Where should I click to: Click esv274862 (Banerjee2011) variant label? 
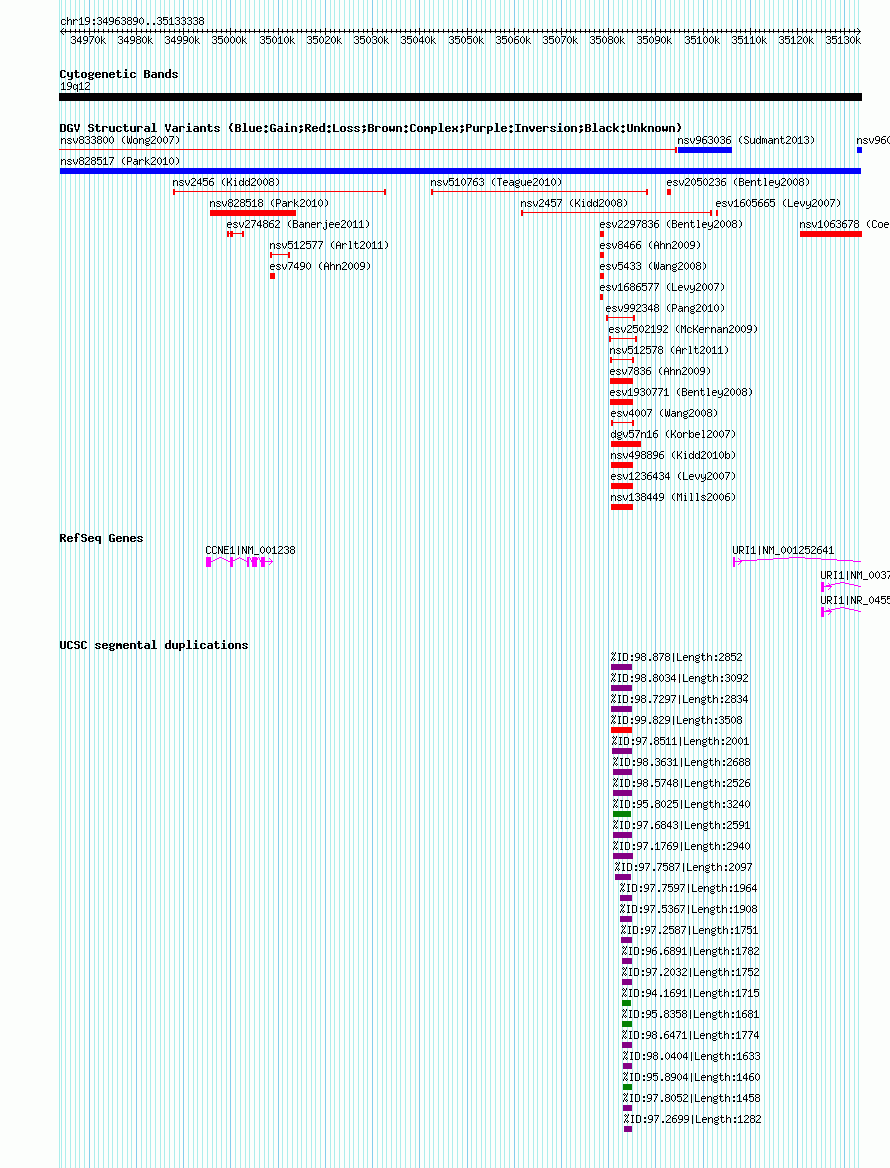[298, 223]
